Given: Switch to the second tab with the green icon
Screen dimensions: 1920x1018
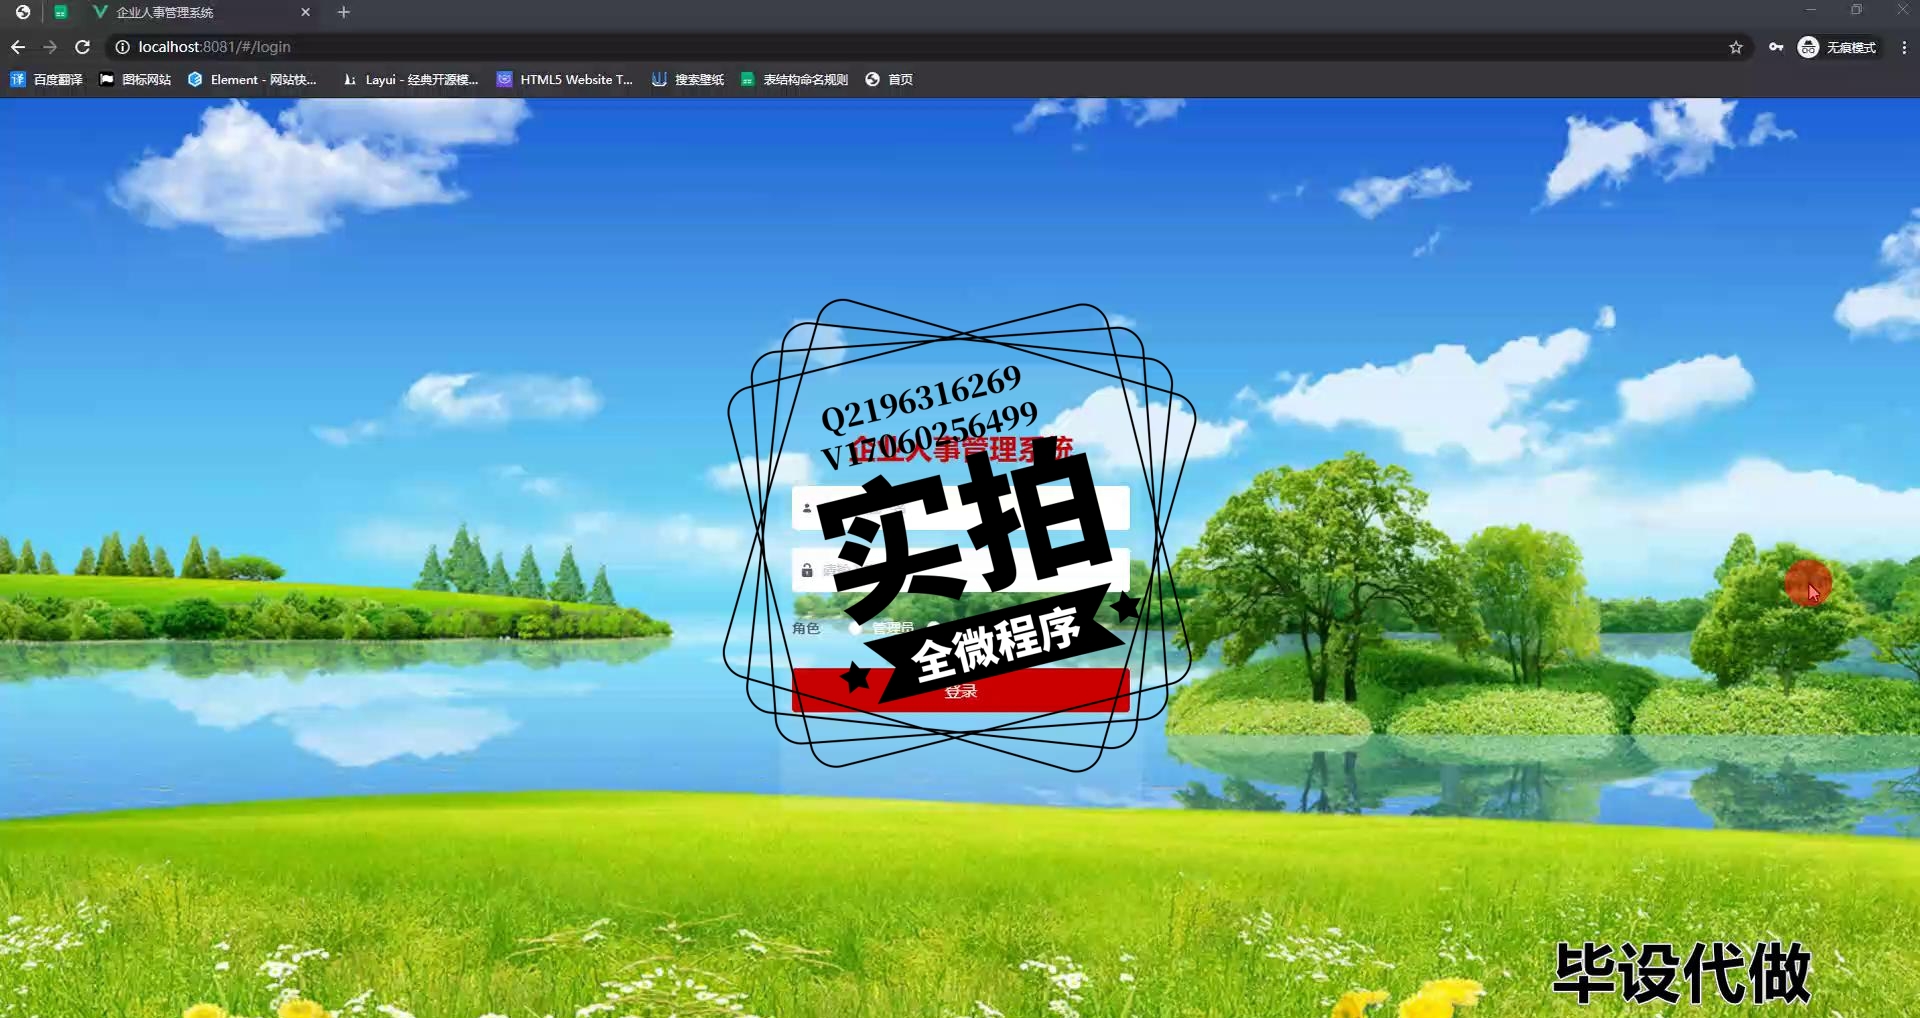Looking at the screenshot, I should pos(61,12).
